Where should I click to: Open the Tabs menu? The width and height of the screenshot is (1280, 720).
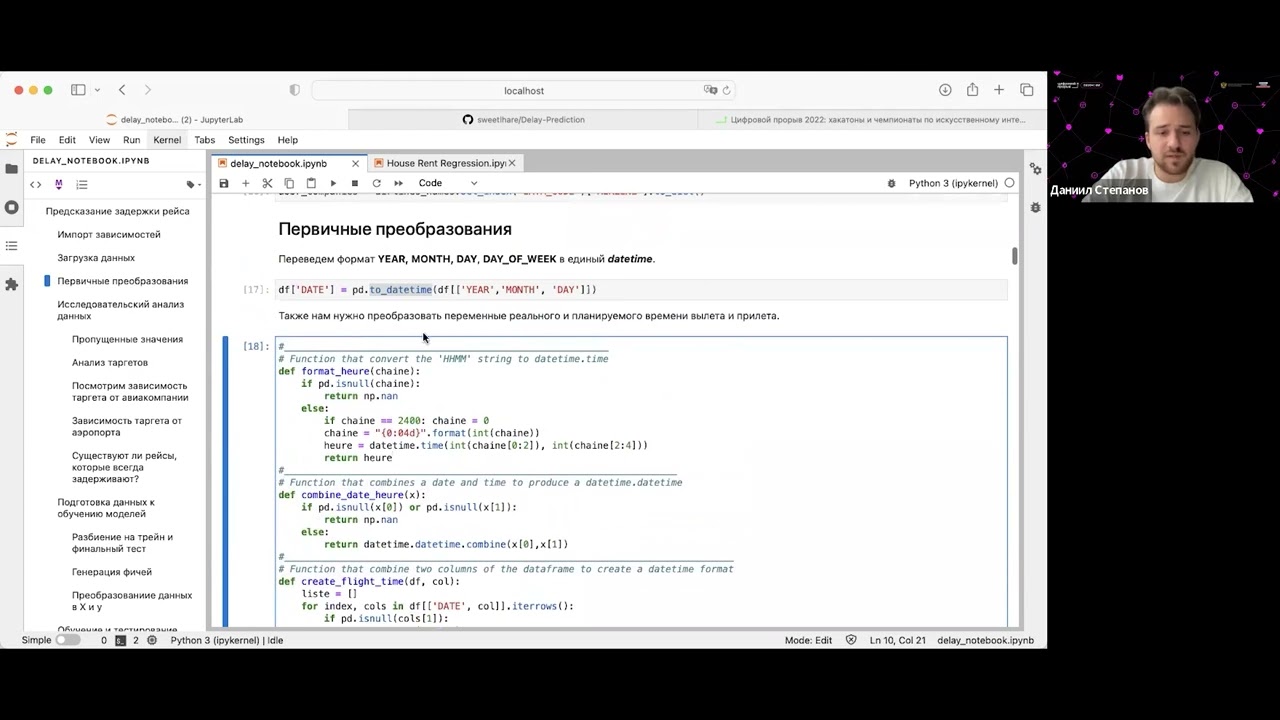point(204,140)
